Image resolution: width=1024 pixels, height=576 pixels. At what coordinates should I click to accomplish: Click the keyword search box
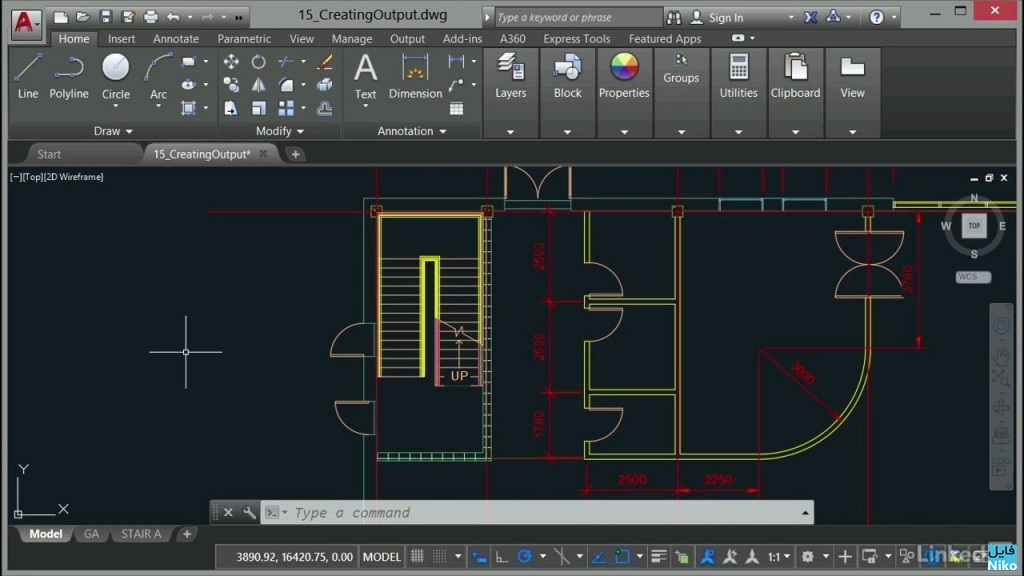point(577,18)
